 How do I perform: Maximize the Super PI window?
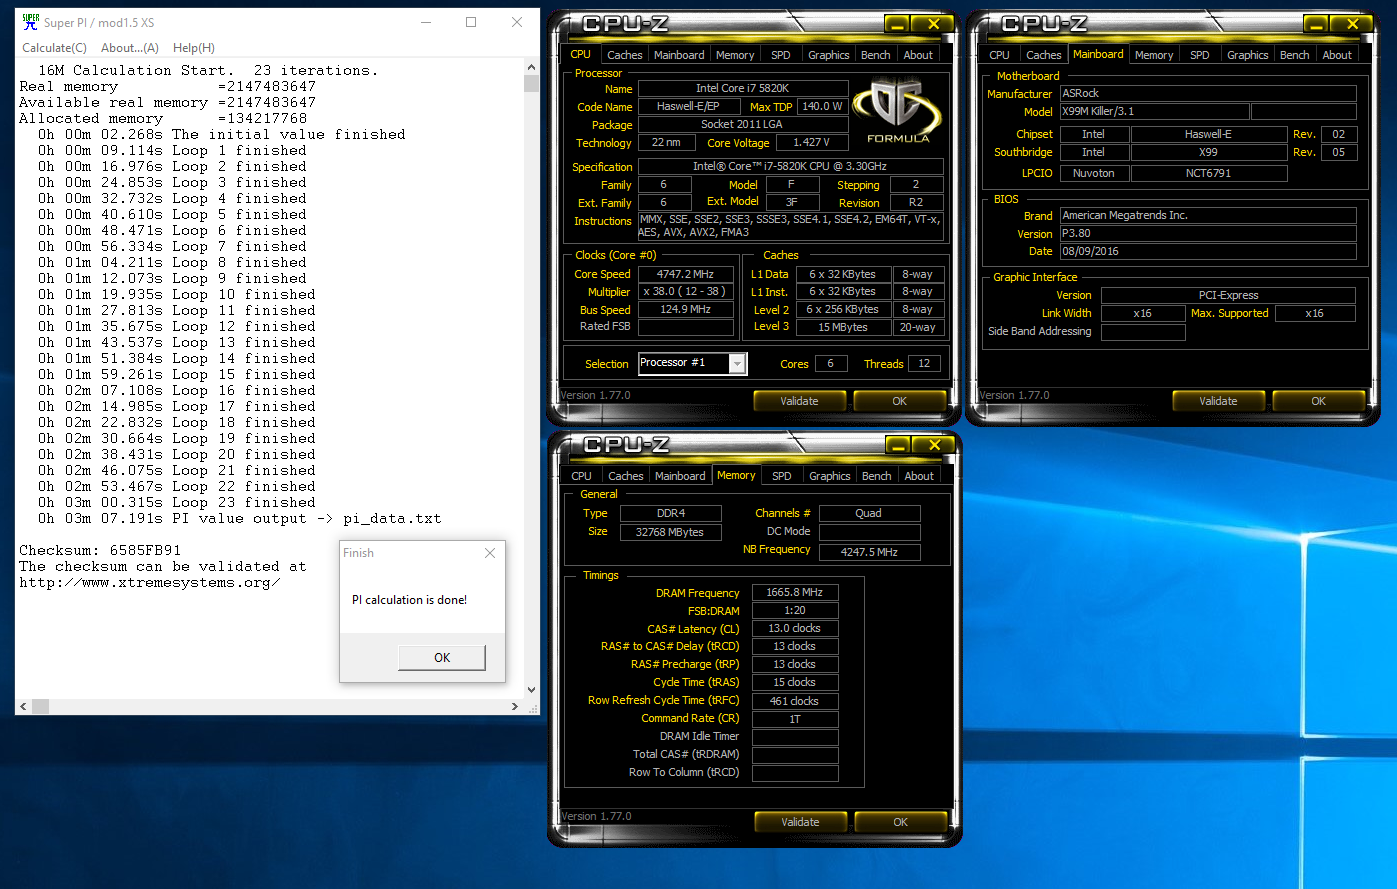[471, 22]
